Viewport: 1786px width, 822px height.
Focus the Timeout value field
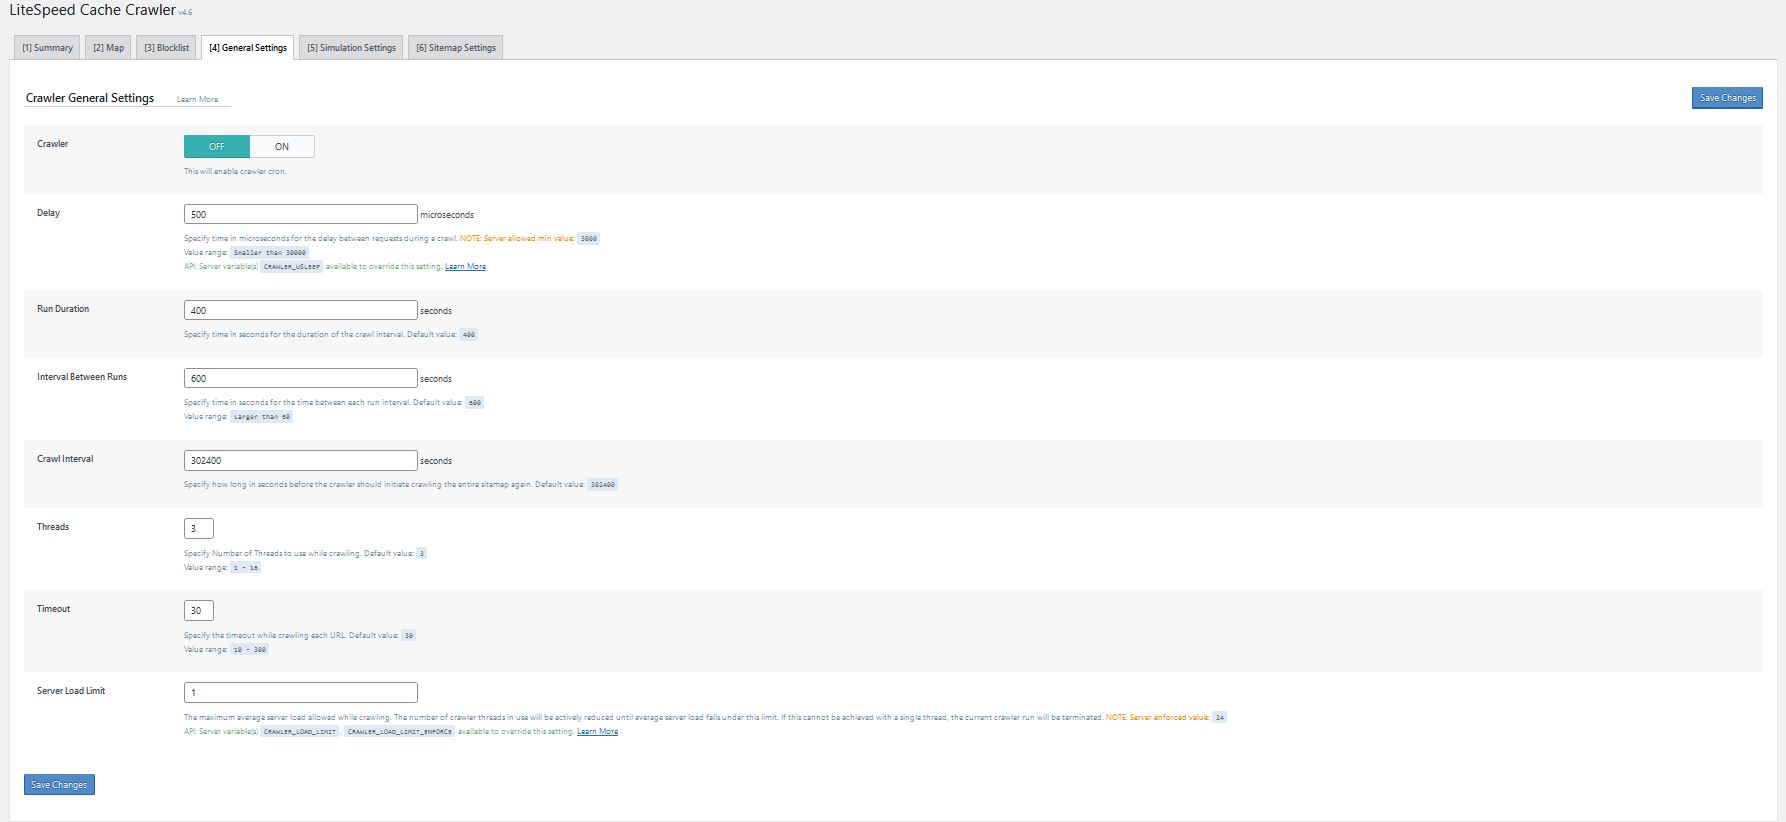pyautogui.click(x=198, y=610)
